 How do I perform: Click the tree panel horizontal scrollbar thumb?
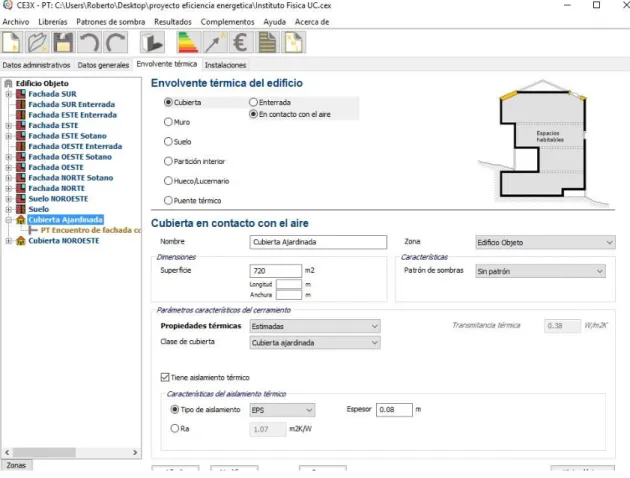pyautogui.click(x=44, y=452)
